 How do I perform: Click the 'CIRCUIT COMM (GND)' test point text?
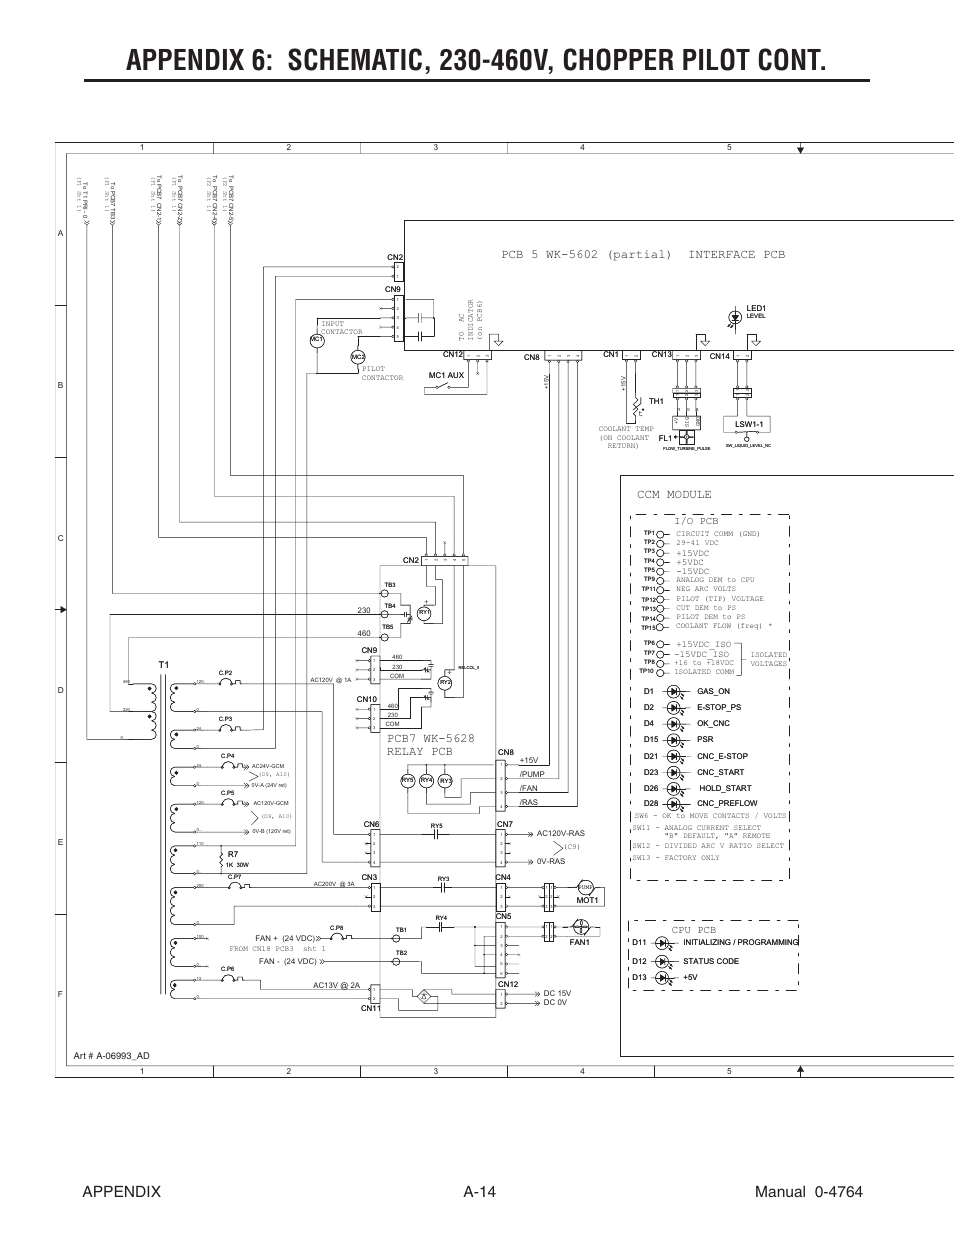coord(718,534)
